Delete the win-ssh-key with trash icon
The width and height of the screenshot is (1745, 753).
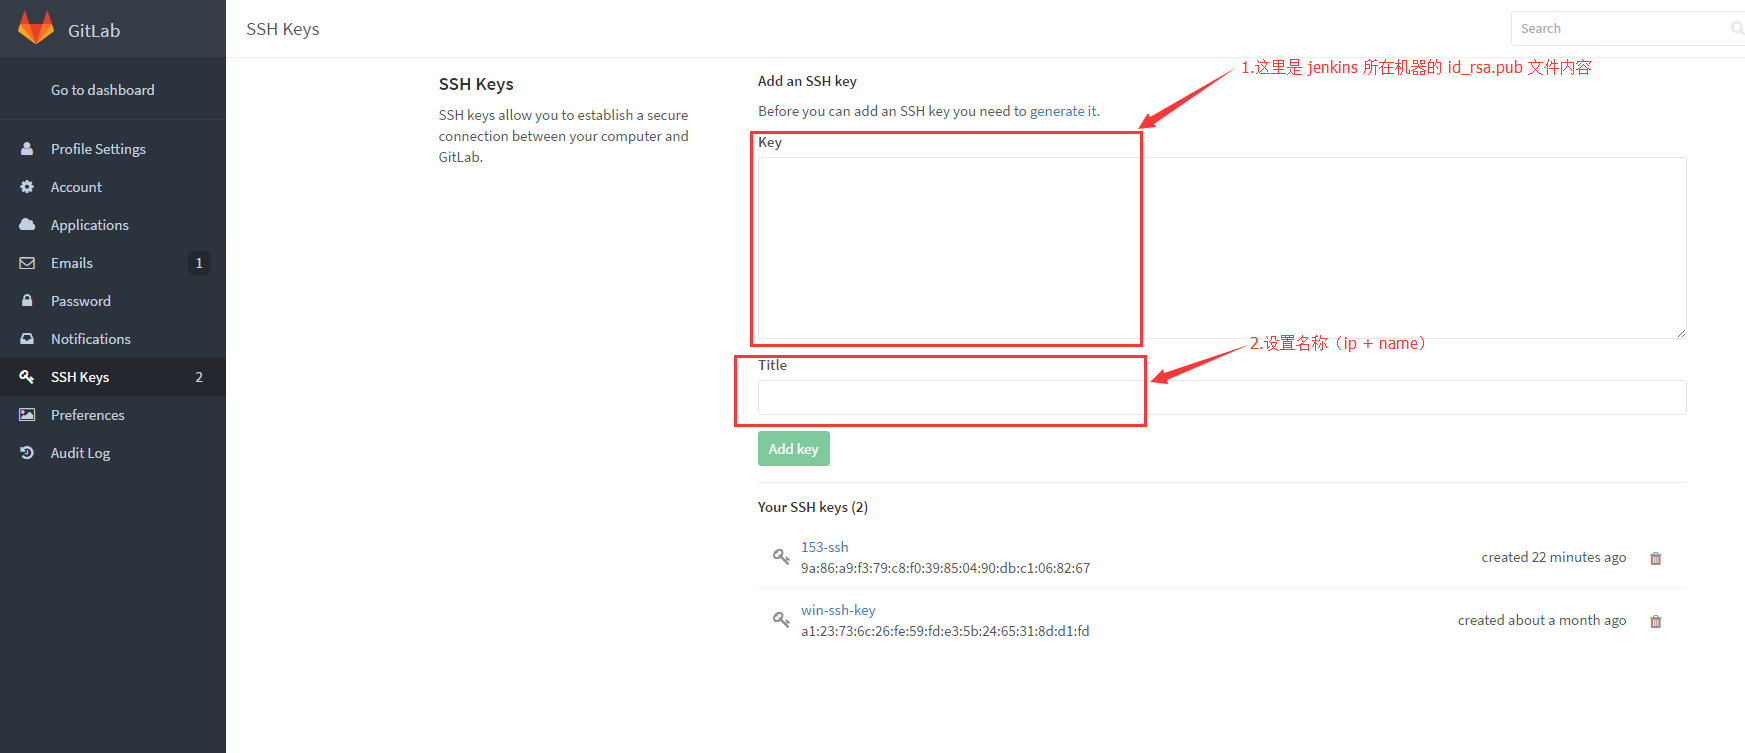click(1655, 621)
